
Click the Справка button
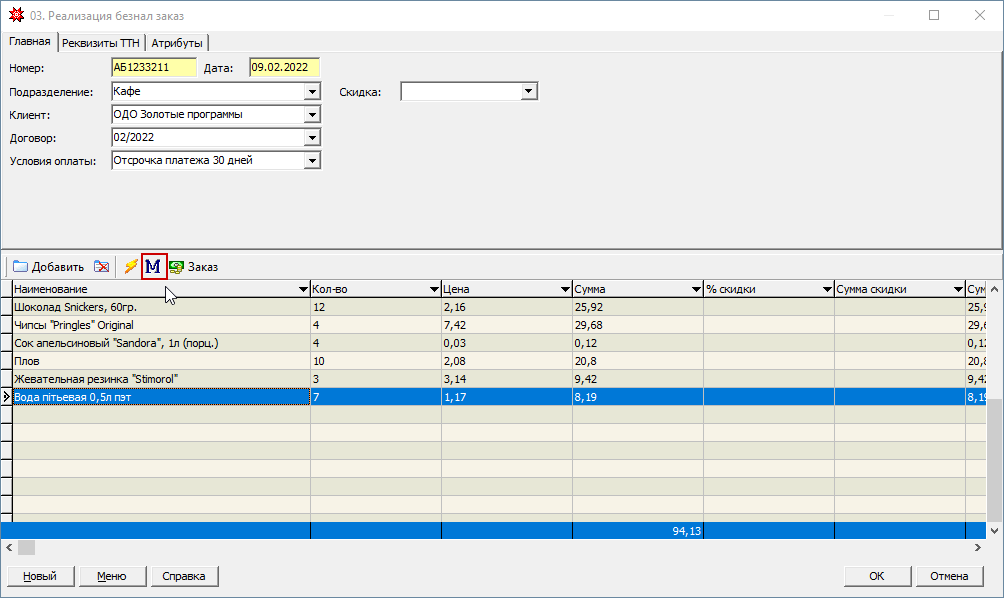(x=184, y=576)
